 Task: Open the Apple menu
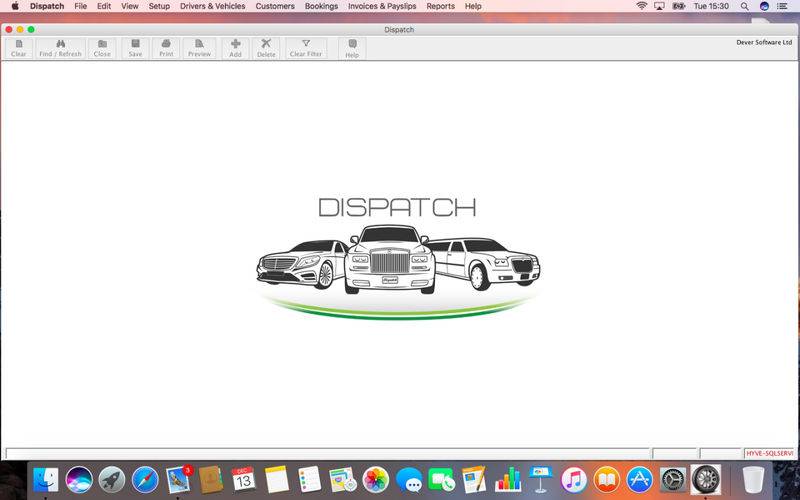[x=15, y=6]
